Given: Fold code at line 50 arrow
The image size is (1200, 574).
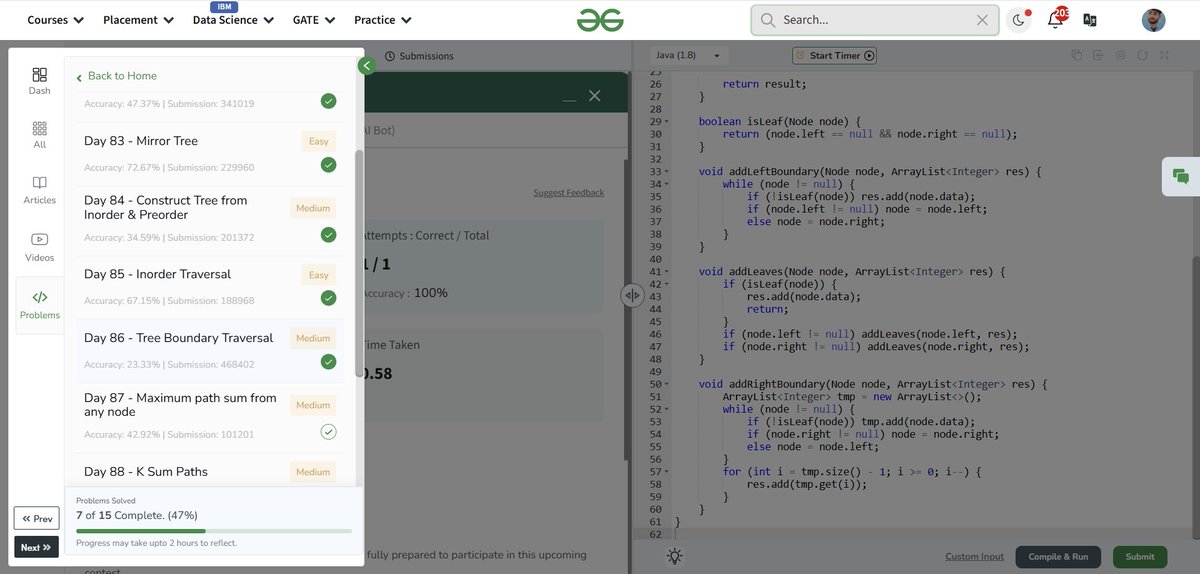Looking at the screenshot, I should point(666,384).
